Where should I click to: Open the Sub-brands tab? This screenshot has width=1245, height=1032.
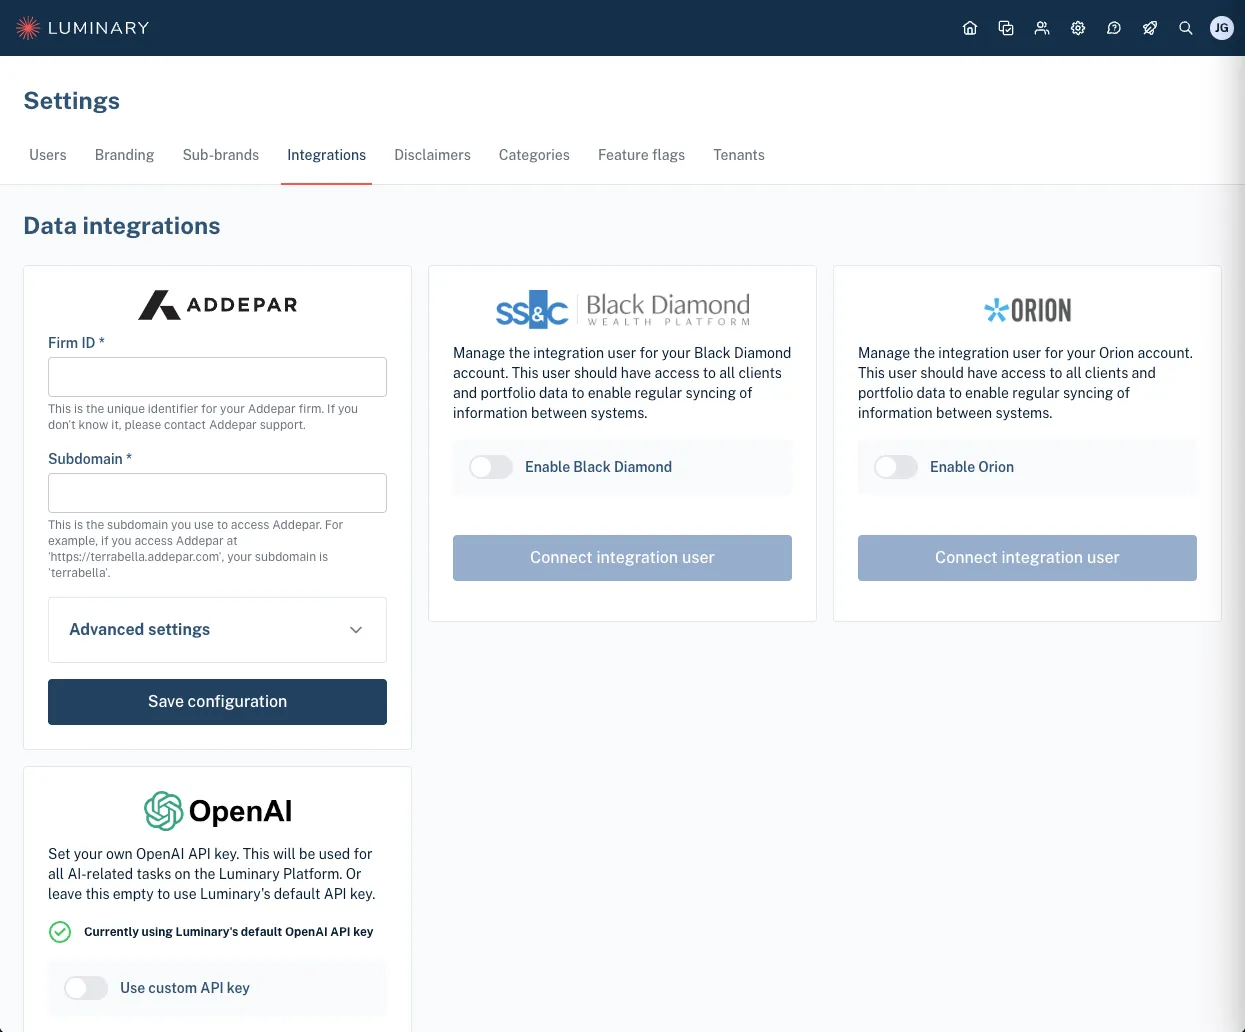click(221, 155)
